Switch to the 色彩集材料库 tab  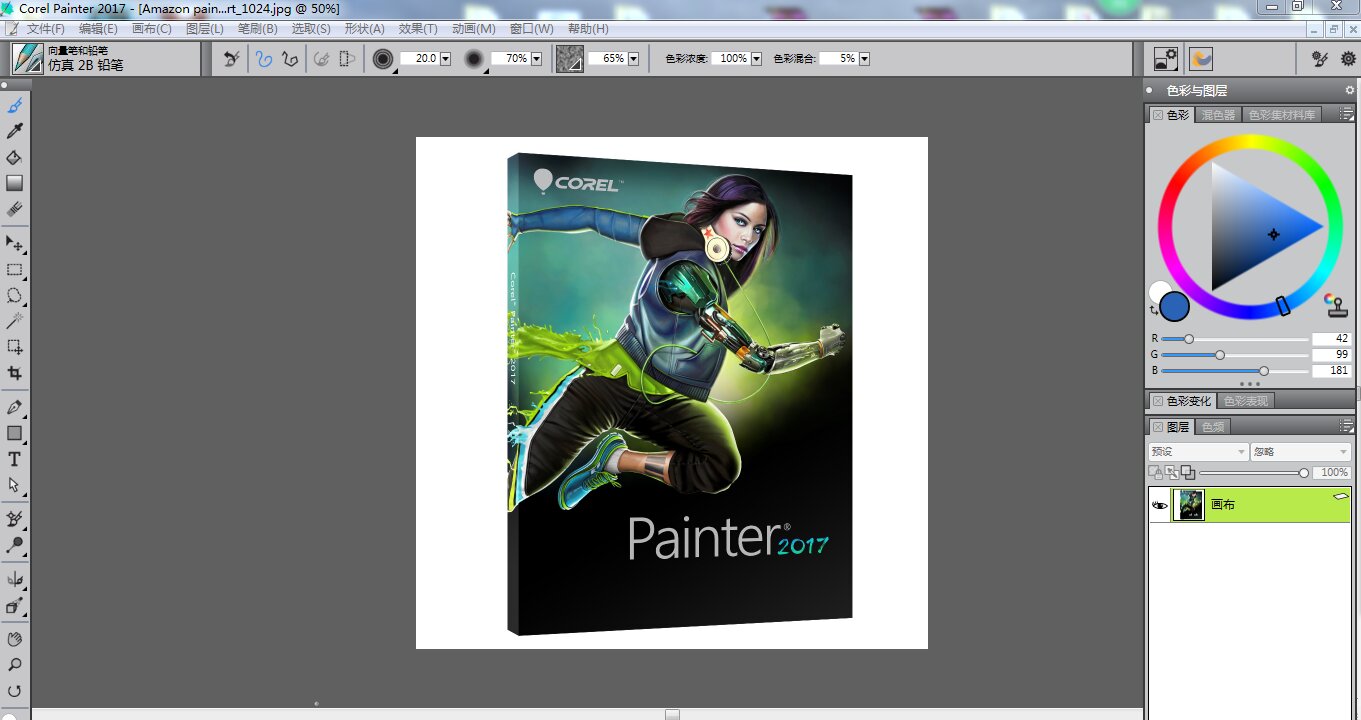click(x=1282, y=115)
